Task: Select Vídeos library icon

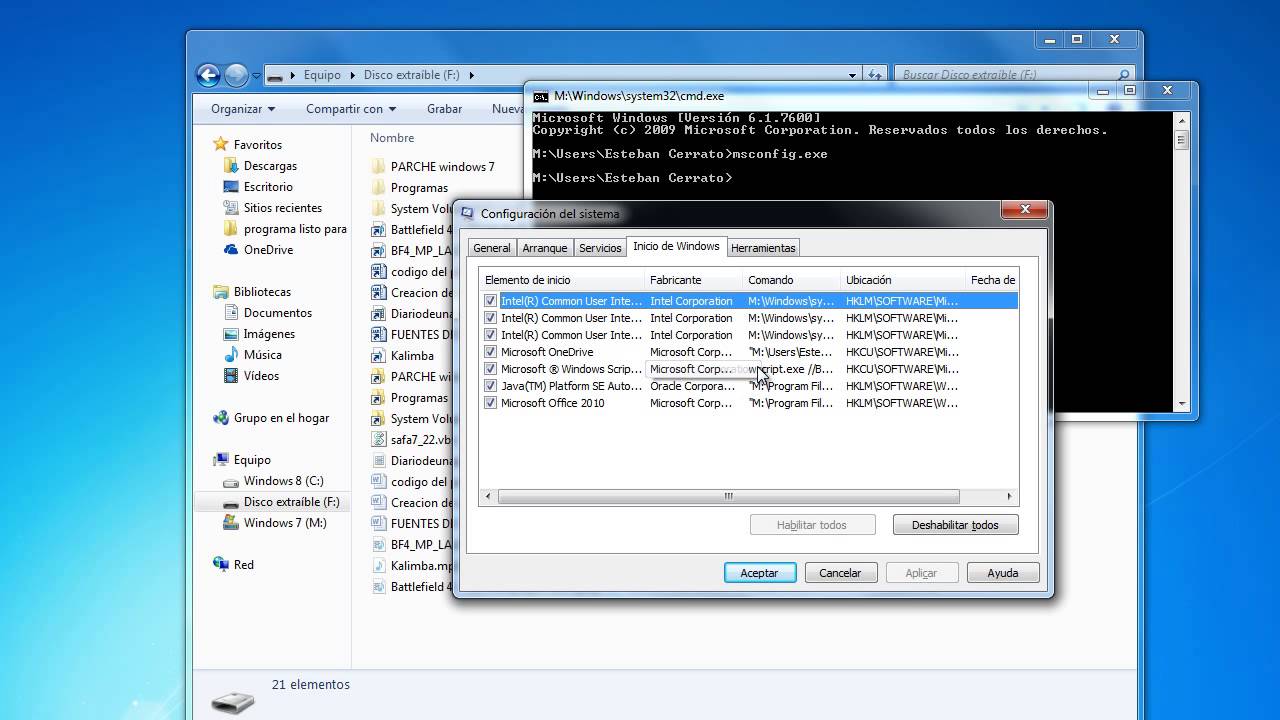Action: [x=231, y=376]
